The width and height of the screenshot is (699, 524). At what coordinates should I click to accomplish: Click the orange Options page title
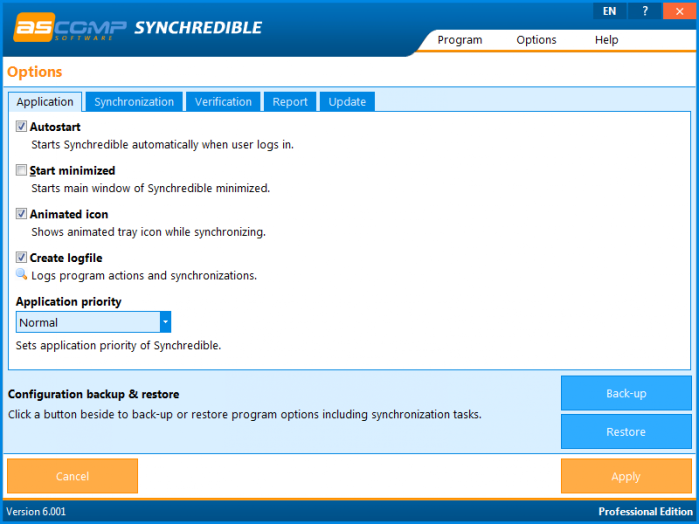pos(34,72)
